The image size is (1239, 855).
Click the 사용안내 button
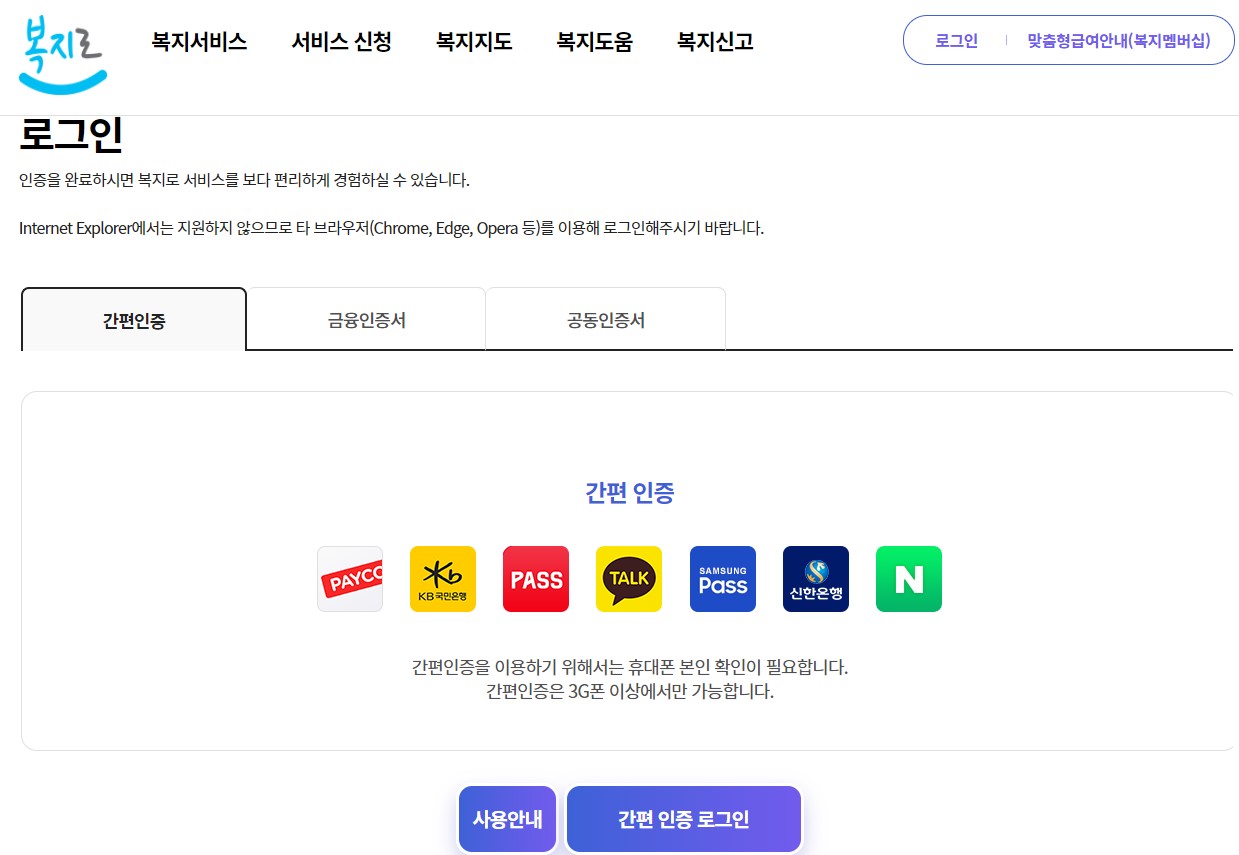(507, 818)
